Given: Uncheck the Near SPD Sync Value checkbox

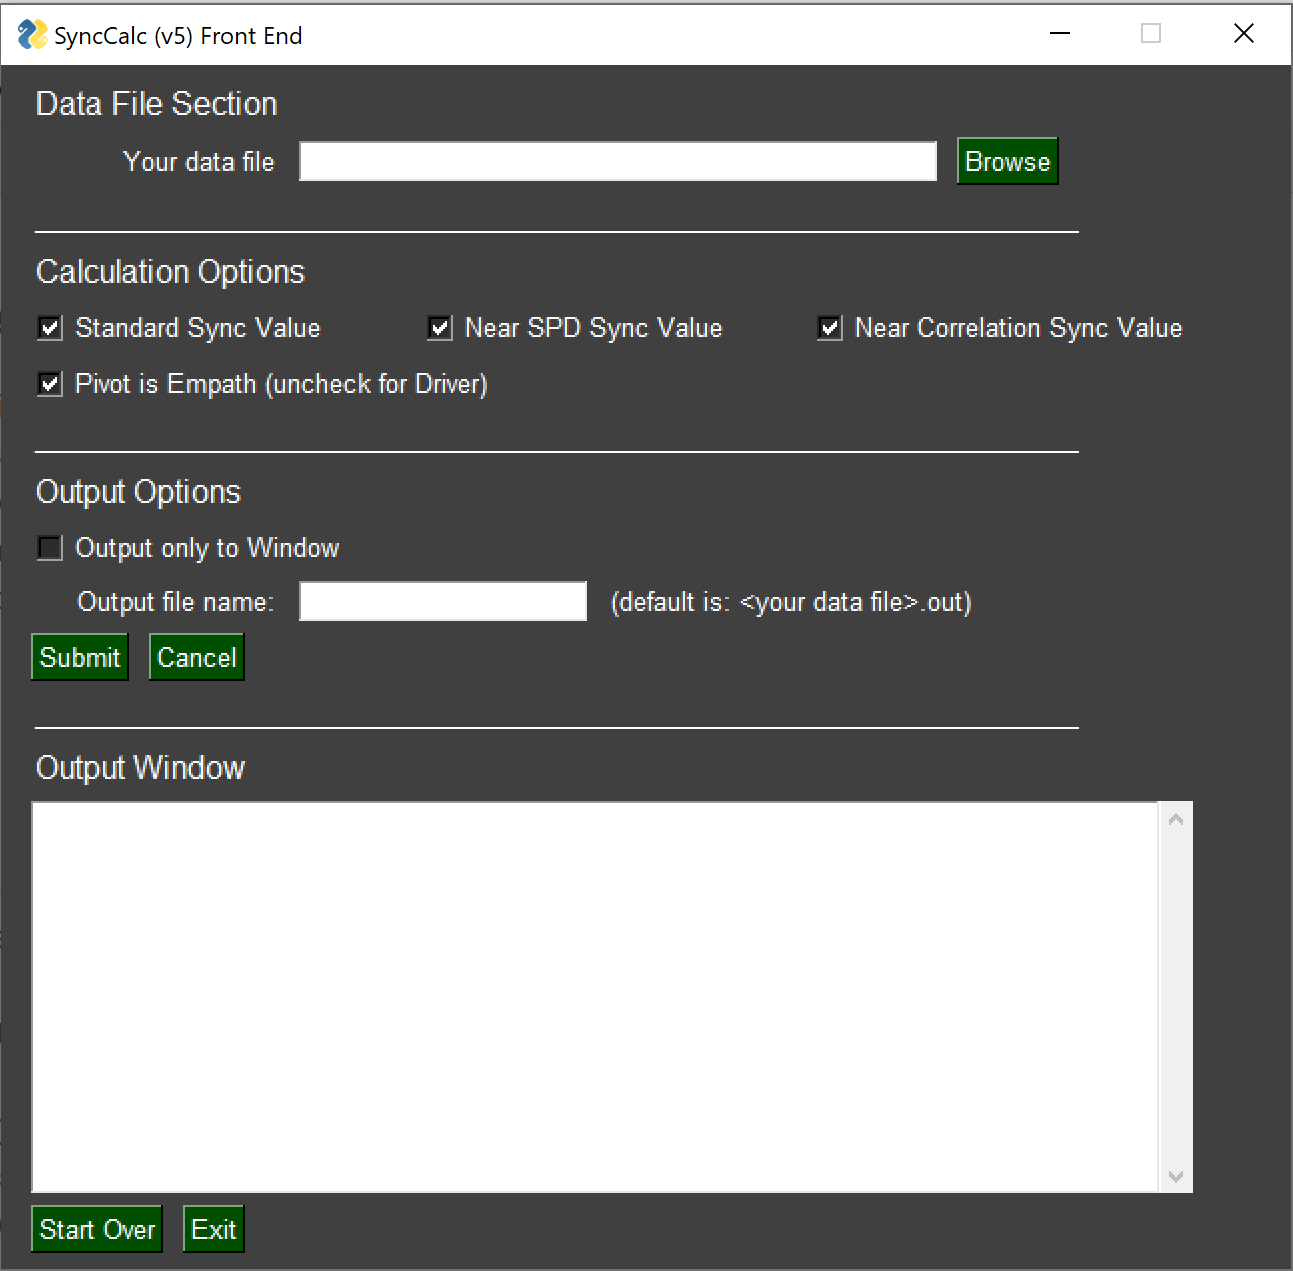Looking at the screenshot, I should coord(439,328).
